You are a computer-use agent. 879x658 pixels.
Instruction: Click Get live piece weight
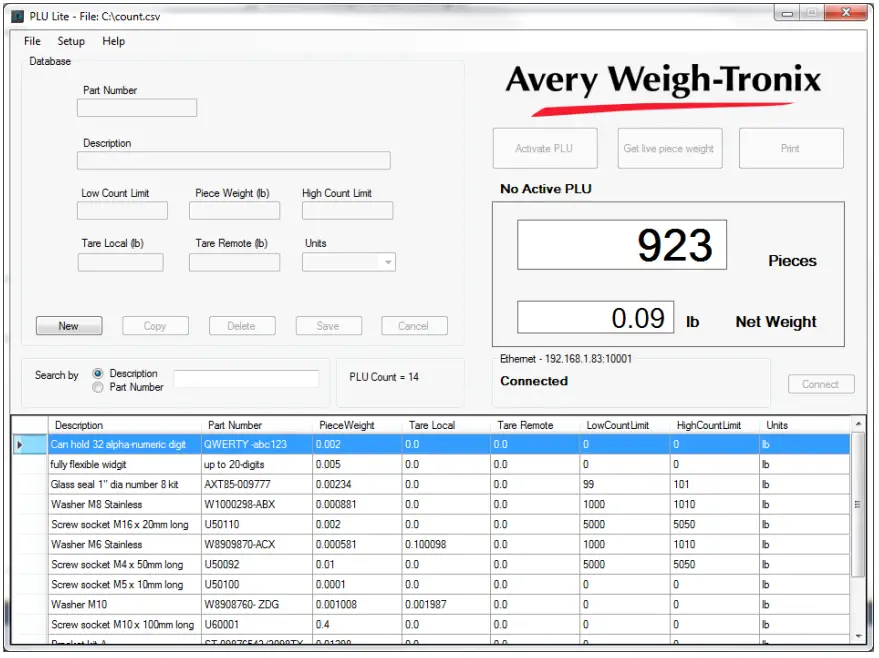coord(668,147)
